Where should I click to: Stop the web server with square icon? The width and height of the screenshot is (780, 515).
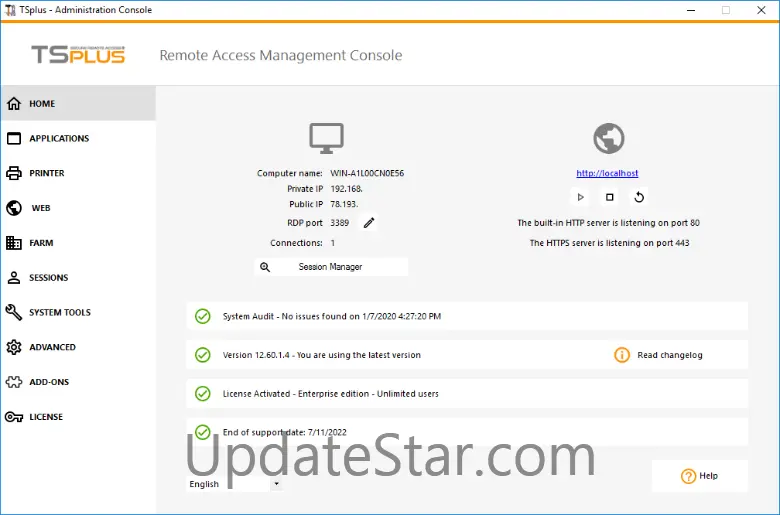(609, 197)
